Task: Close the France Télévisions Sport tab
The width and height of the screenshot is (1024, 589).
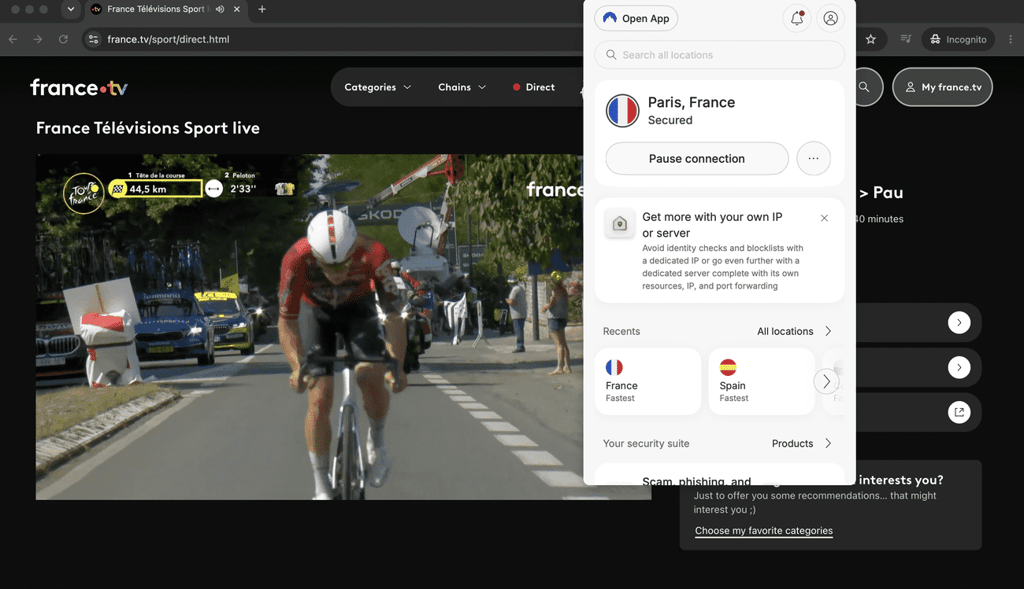Action: (237, 9)
